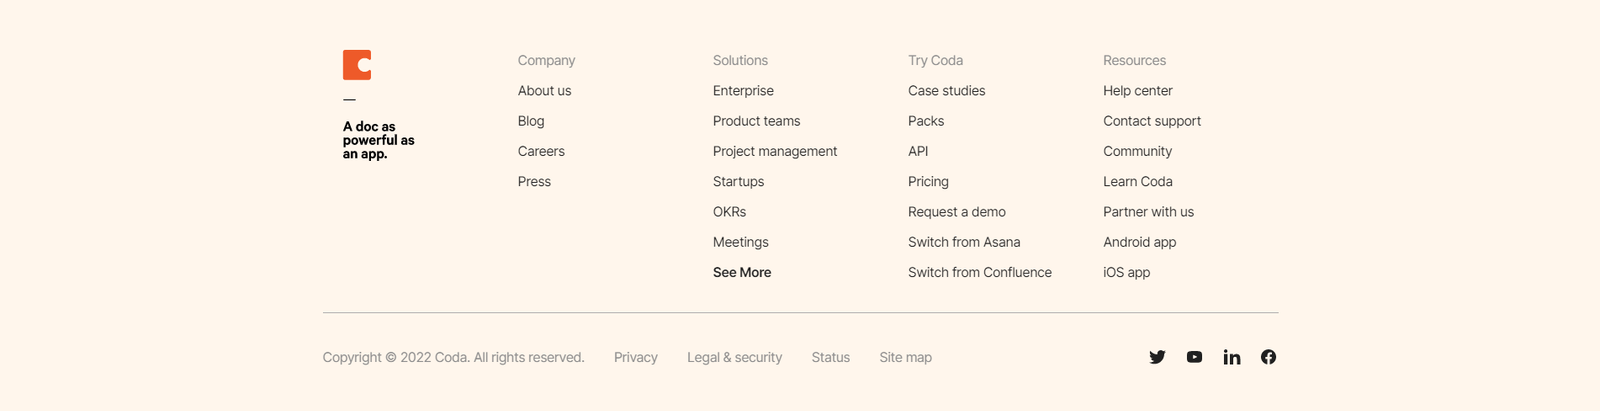
Task: Open Coda's LinkedIn page icon
Action: pos(1232,357)
